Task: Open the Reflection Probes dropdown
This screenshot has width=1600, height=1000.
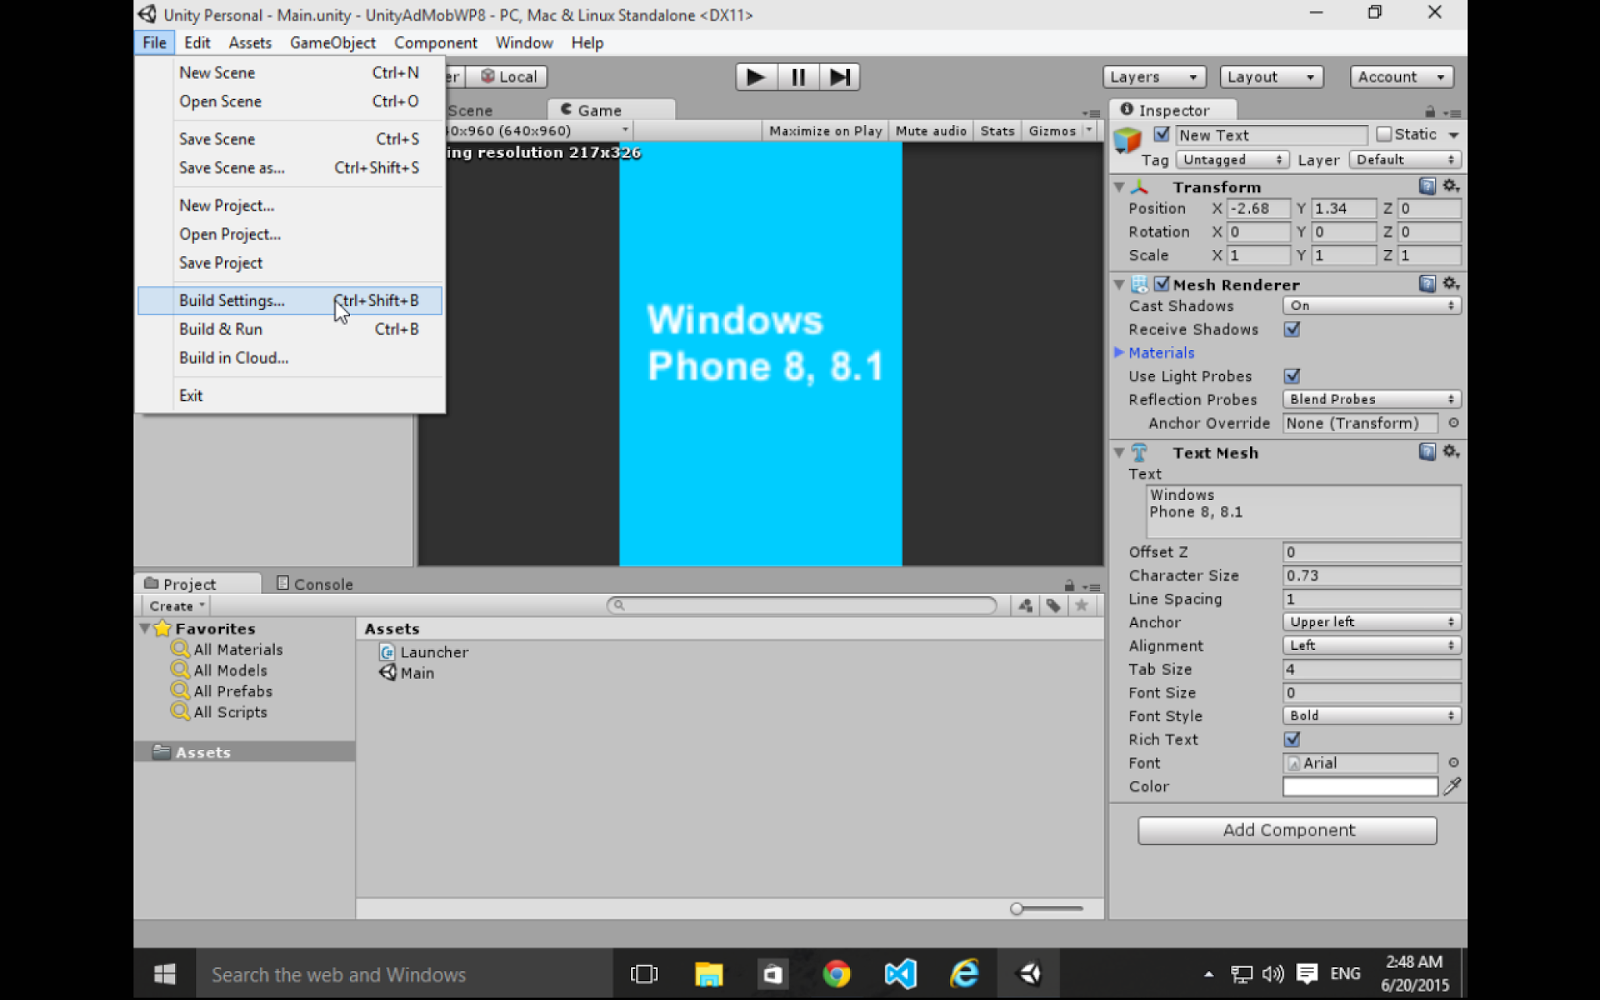Action: tap(1372, 399)
